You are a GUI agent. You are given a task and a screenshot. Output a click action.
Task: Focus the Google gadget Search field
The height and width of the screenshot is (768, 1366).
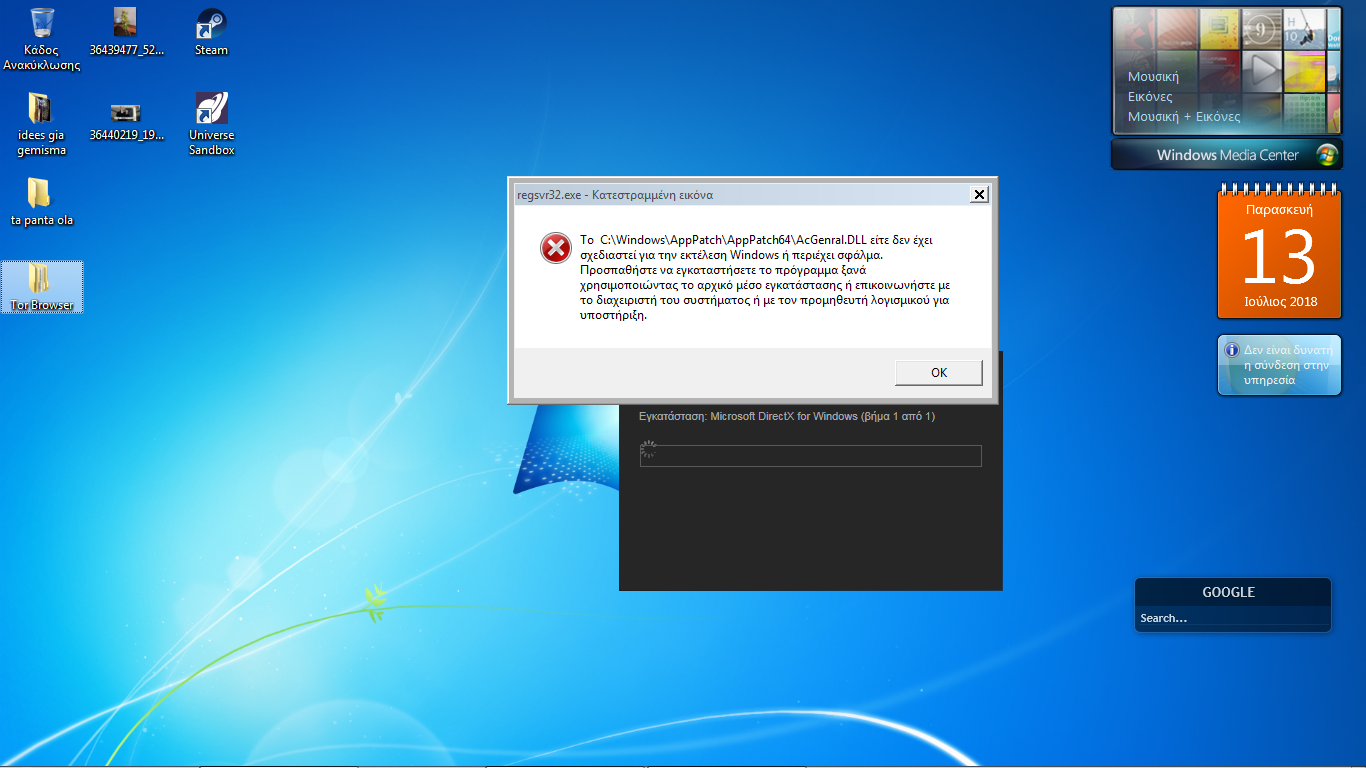1232,618
